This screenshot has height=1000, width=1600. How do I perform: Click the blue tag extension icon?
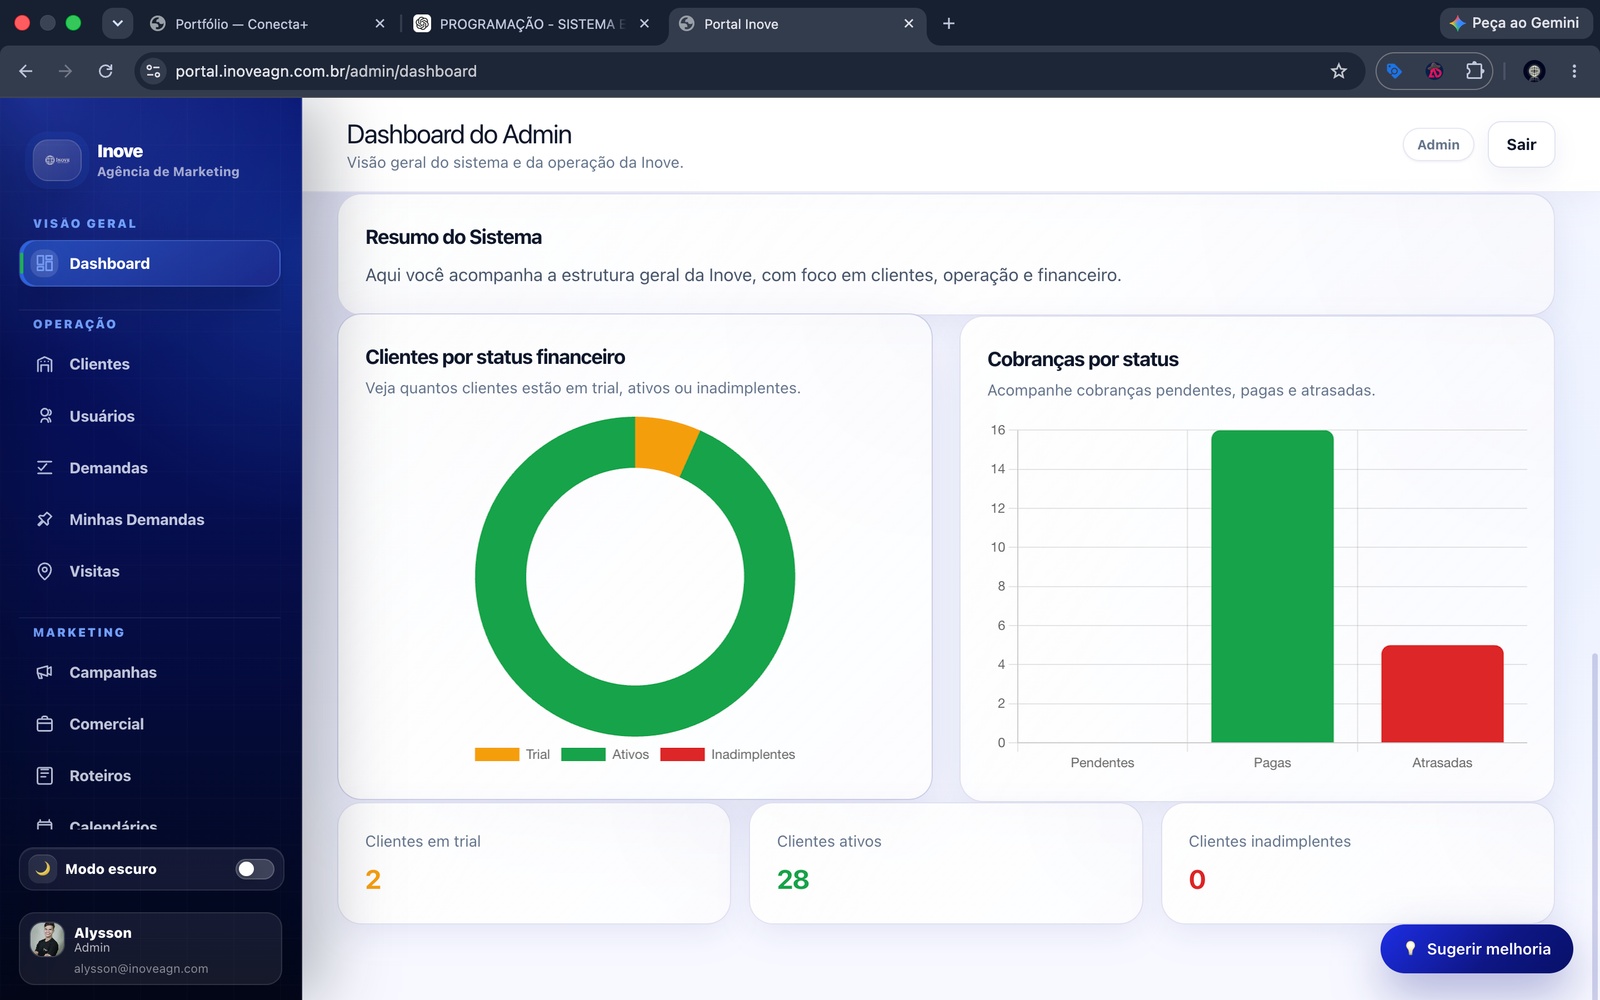tap(1394, 71)
